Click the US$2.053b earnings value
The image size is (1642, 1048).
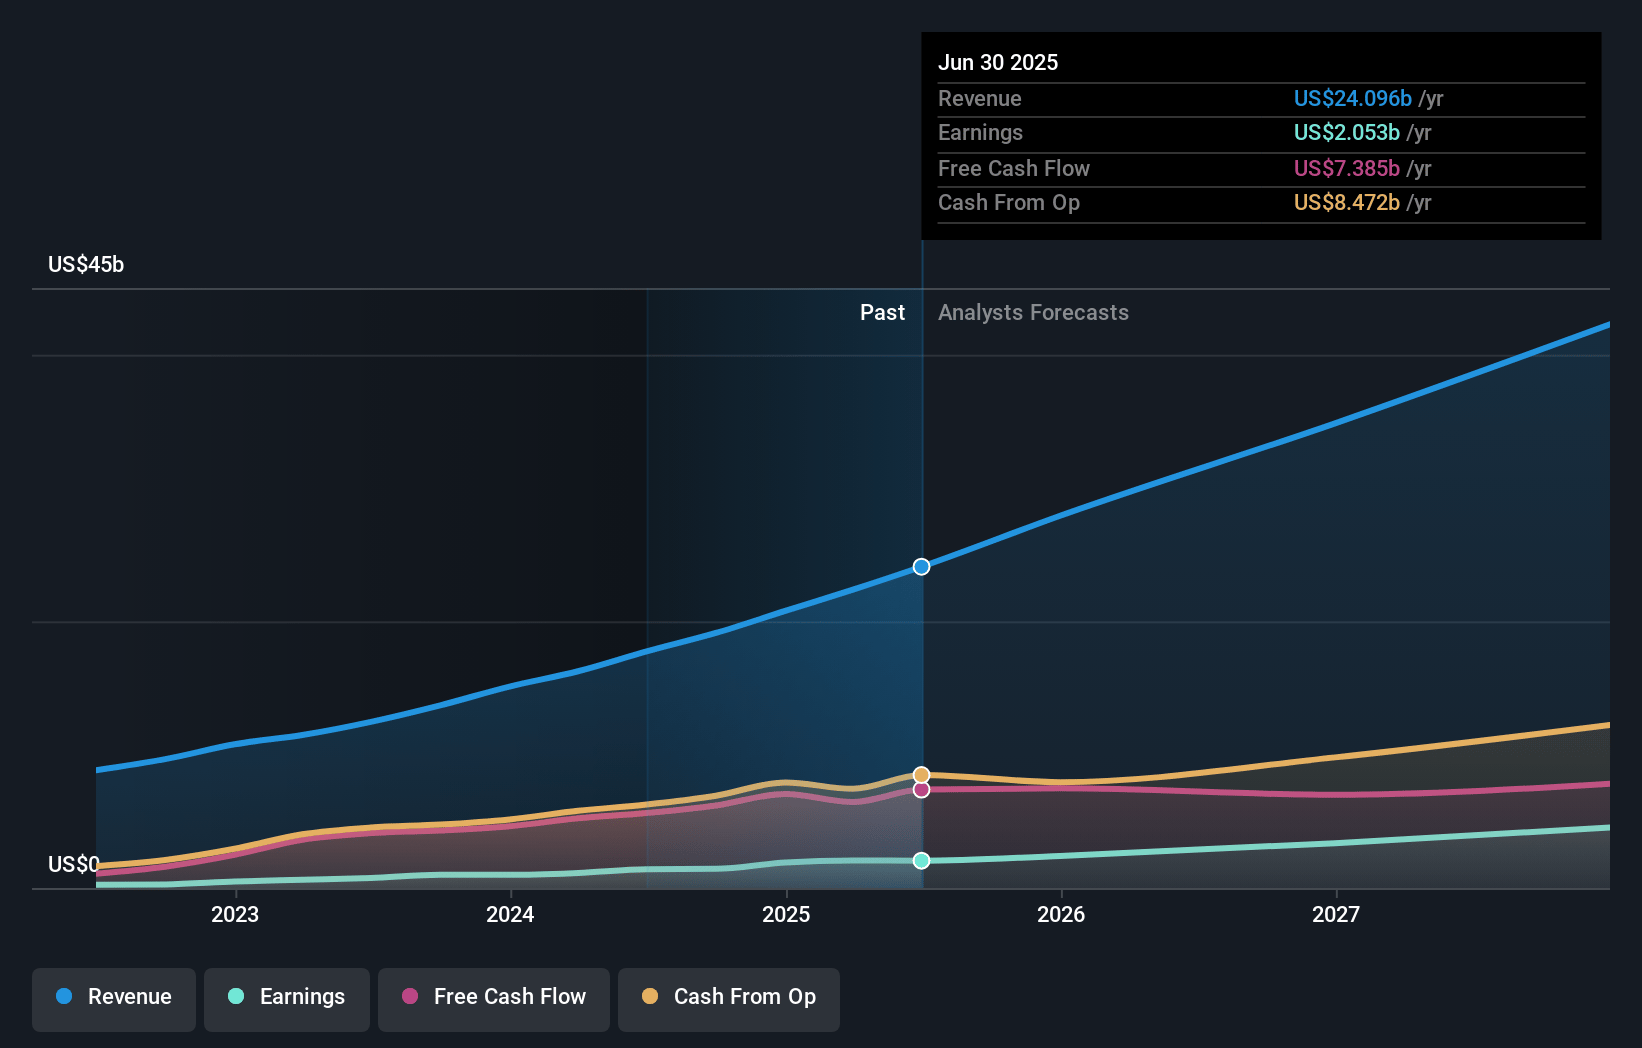click(x=1347, y=133)
